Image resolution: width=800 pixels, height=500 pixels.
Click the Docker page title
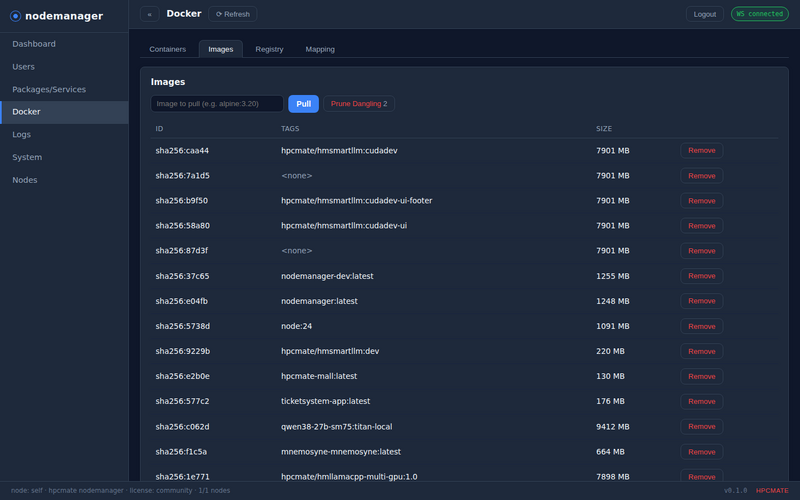184,14
